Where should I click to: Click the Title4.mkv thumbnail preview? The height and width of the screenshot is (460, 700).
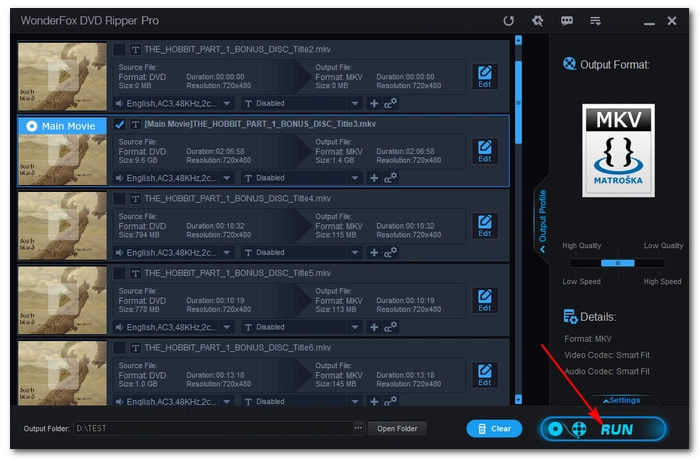(x=62, y=226)
